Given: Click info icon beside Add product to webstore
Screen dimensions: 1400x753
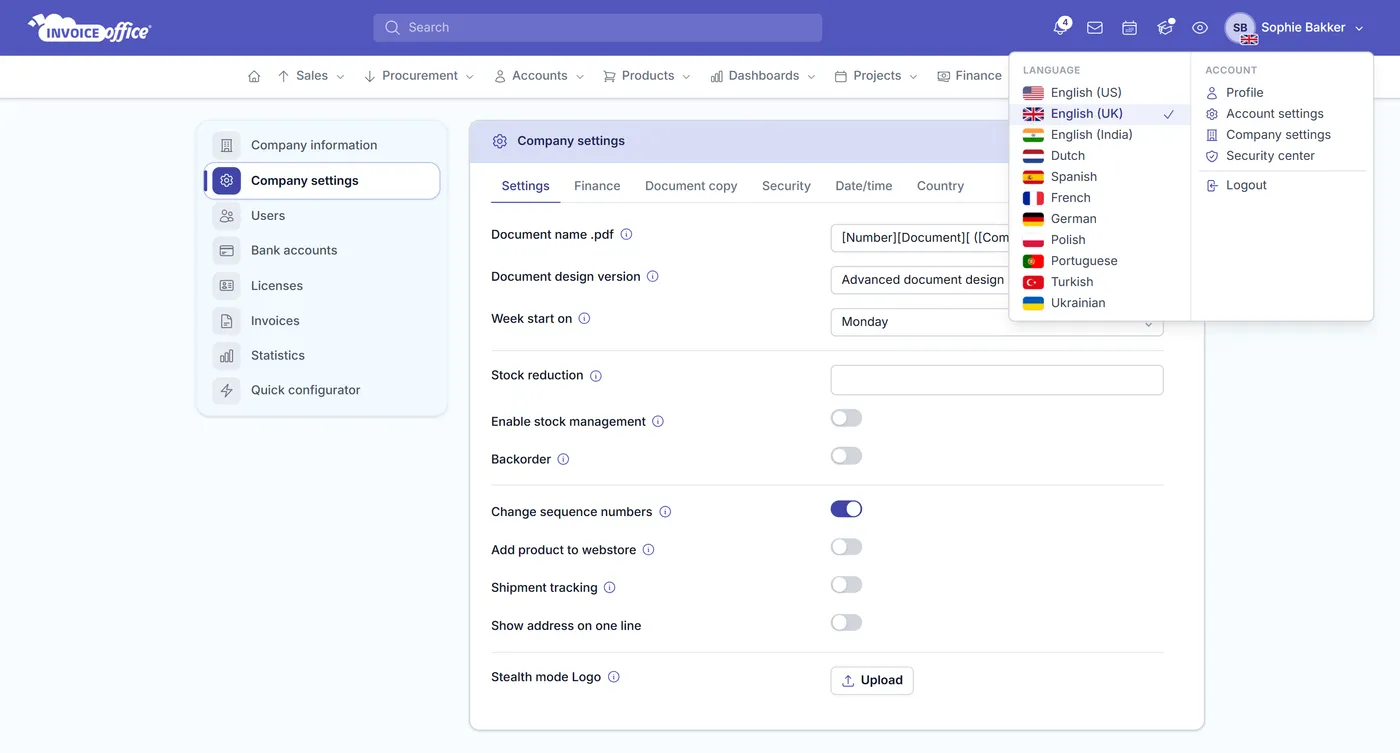Looking at the screenshot, I should point(648,549).
